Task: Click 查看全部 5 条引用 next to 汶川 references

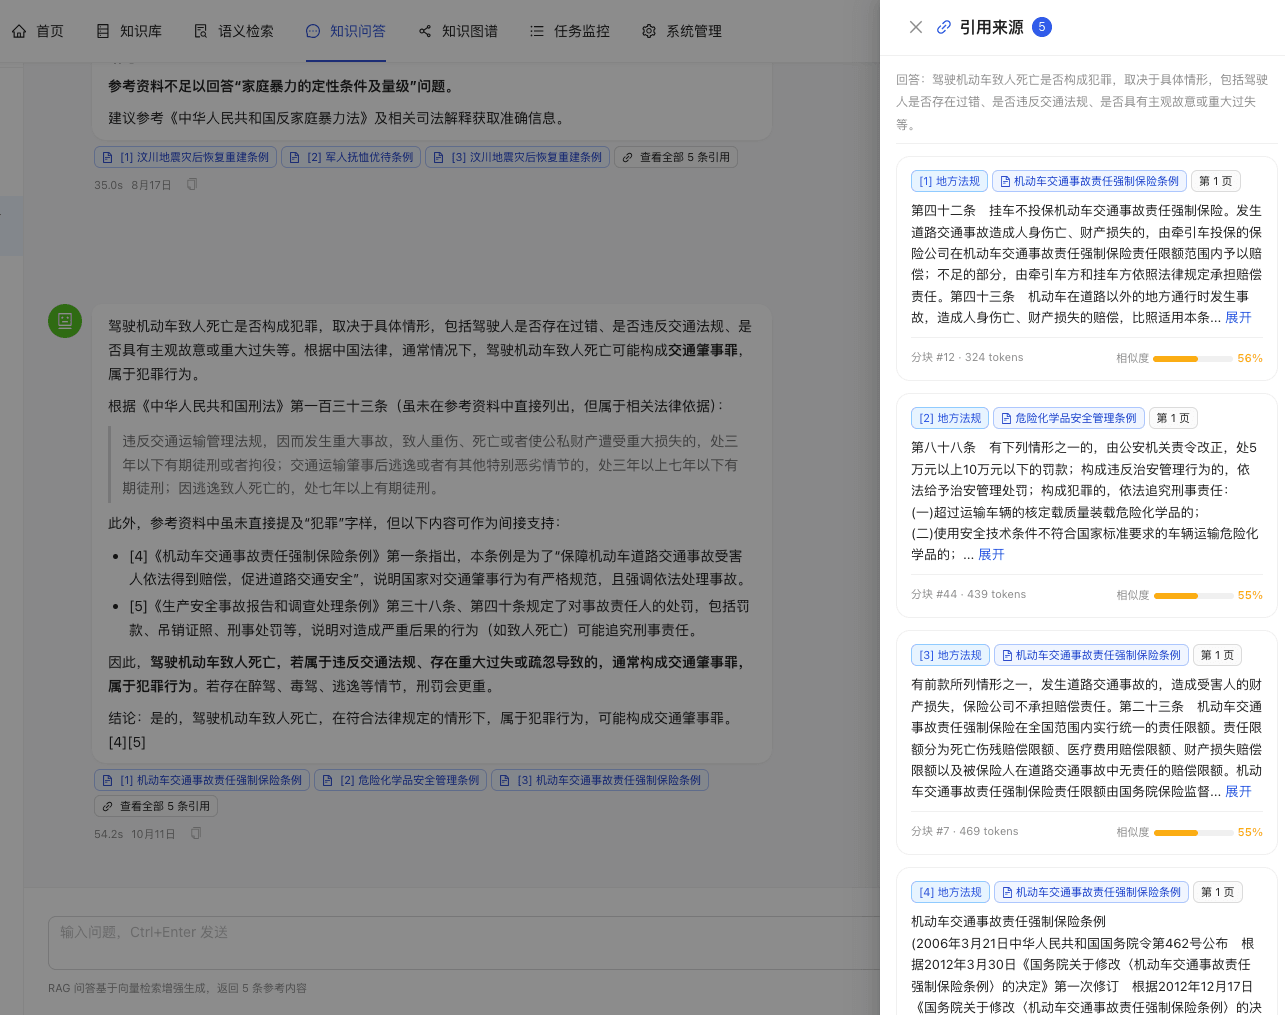Action: [x=676, y=157]
